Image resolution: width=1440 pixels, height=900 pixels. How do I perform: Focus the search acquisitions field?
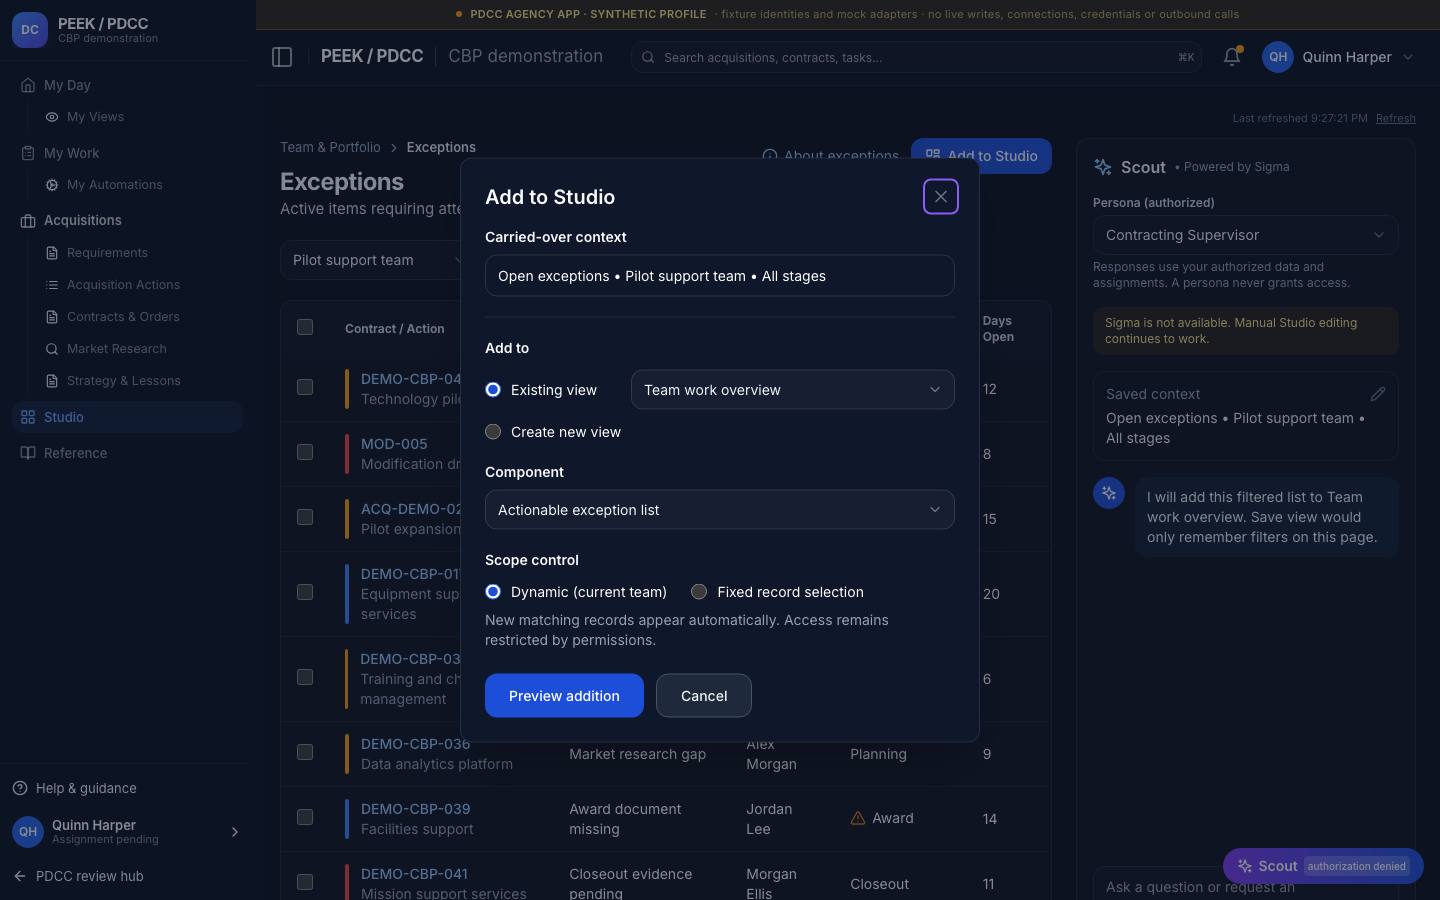pyautogui.click(x=917, y=57)
